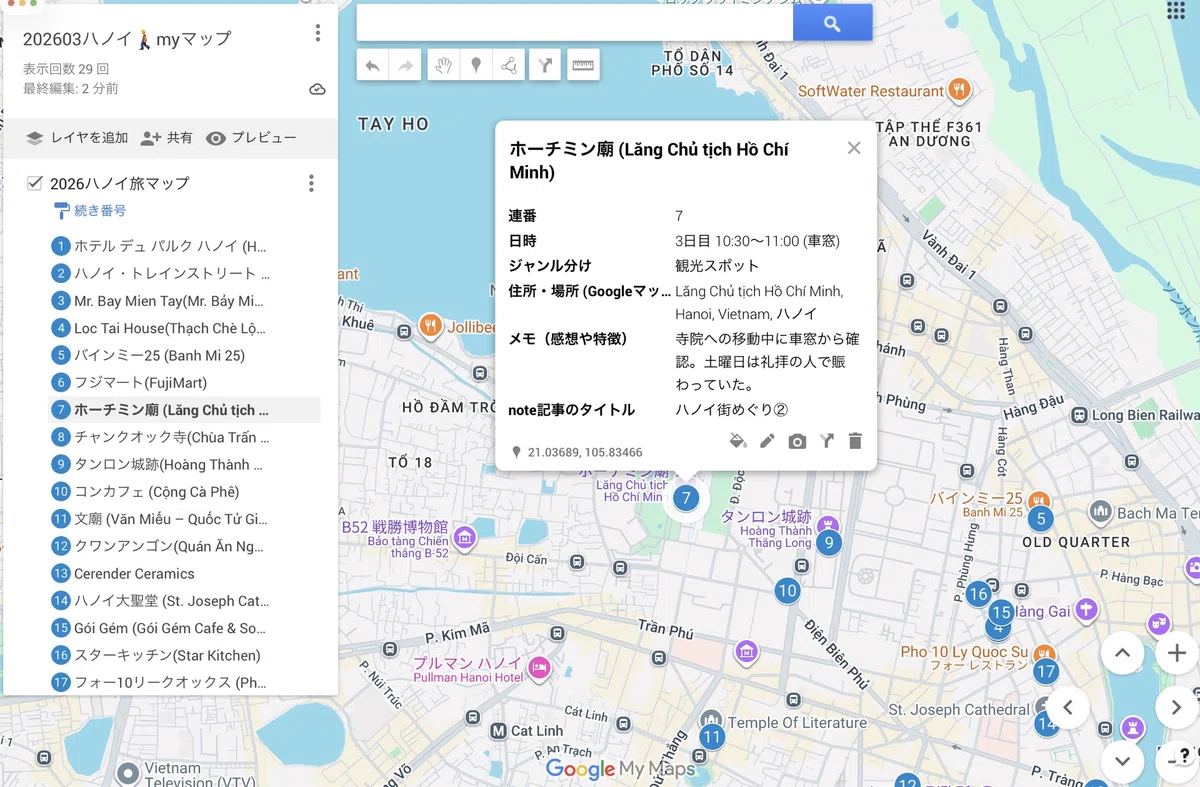1200x787 pixels.
Task: Close the ホーチミン廟 info popup
Action: (854, 148)
